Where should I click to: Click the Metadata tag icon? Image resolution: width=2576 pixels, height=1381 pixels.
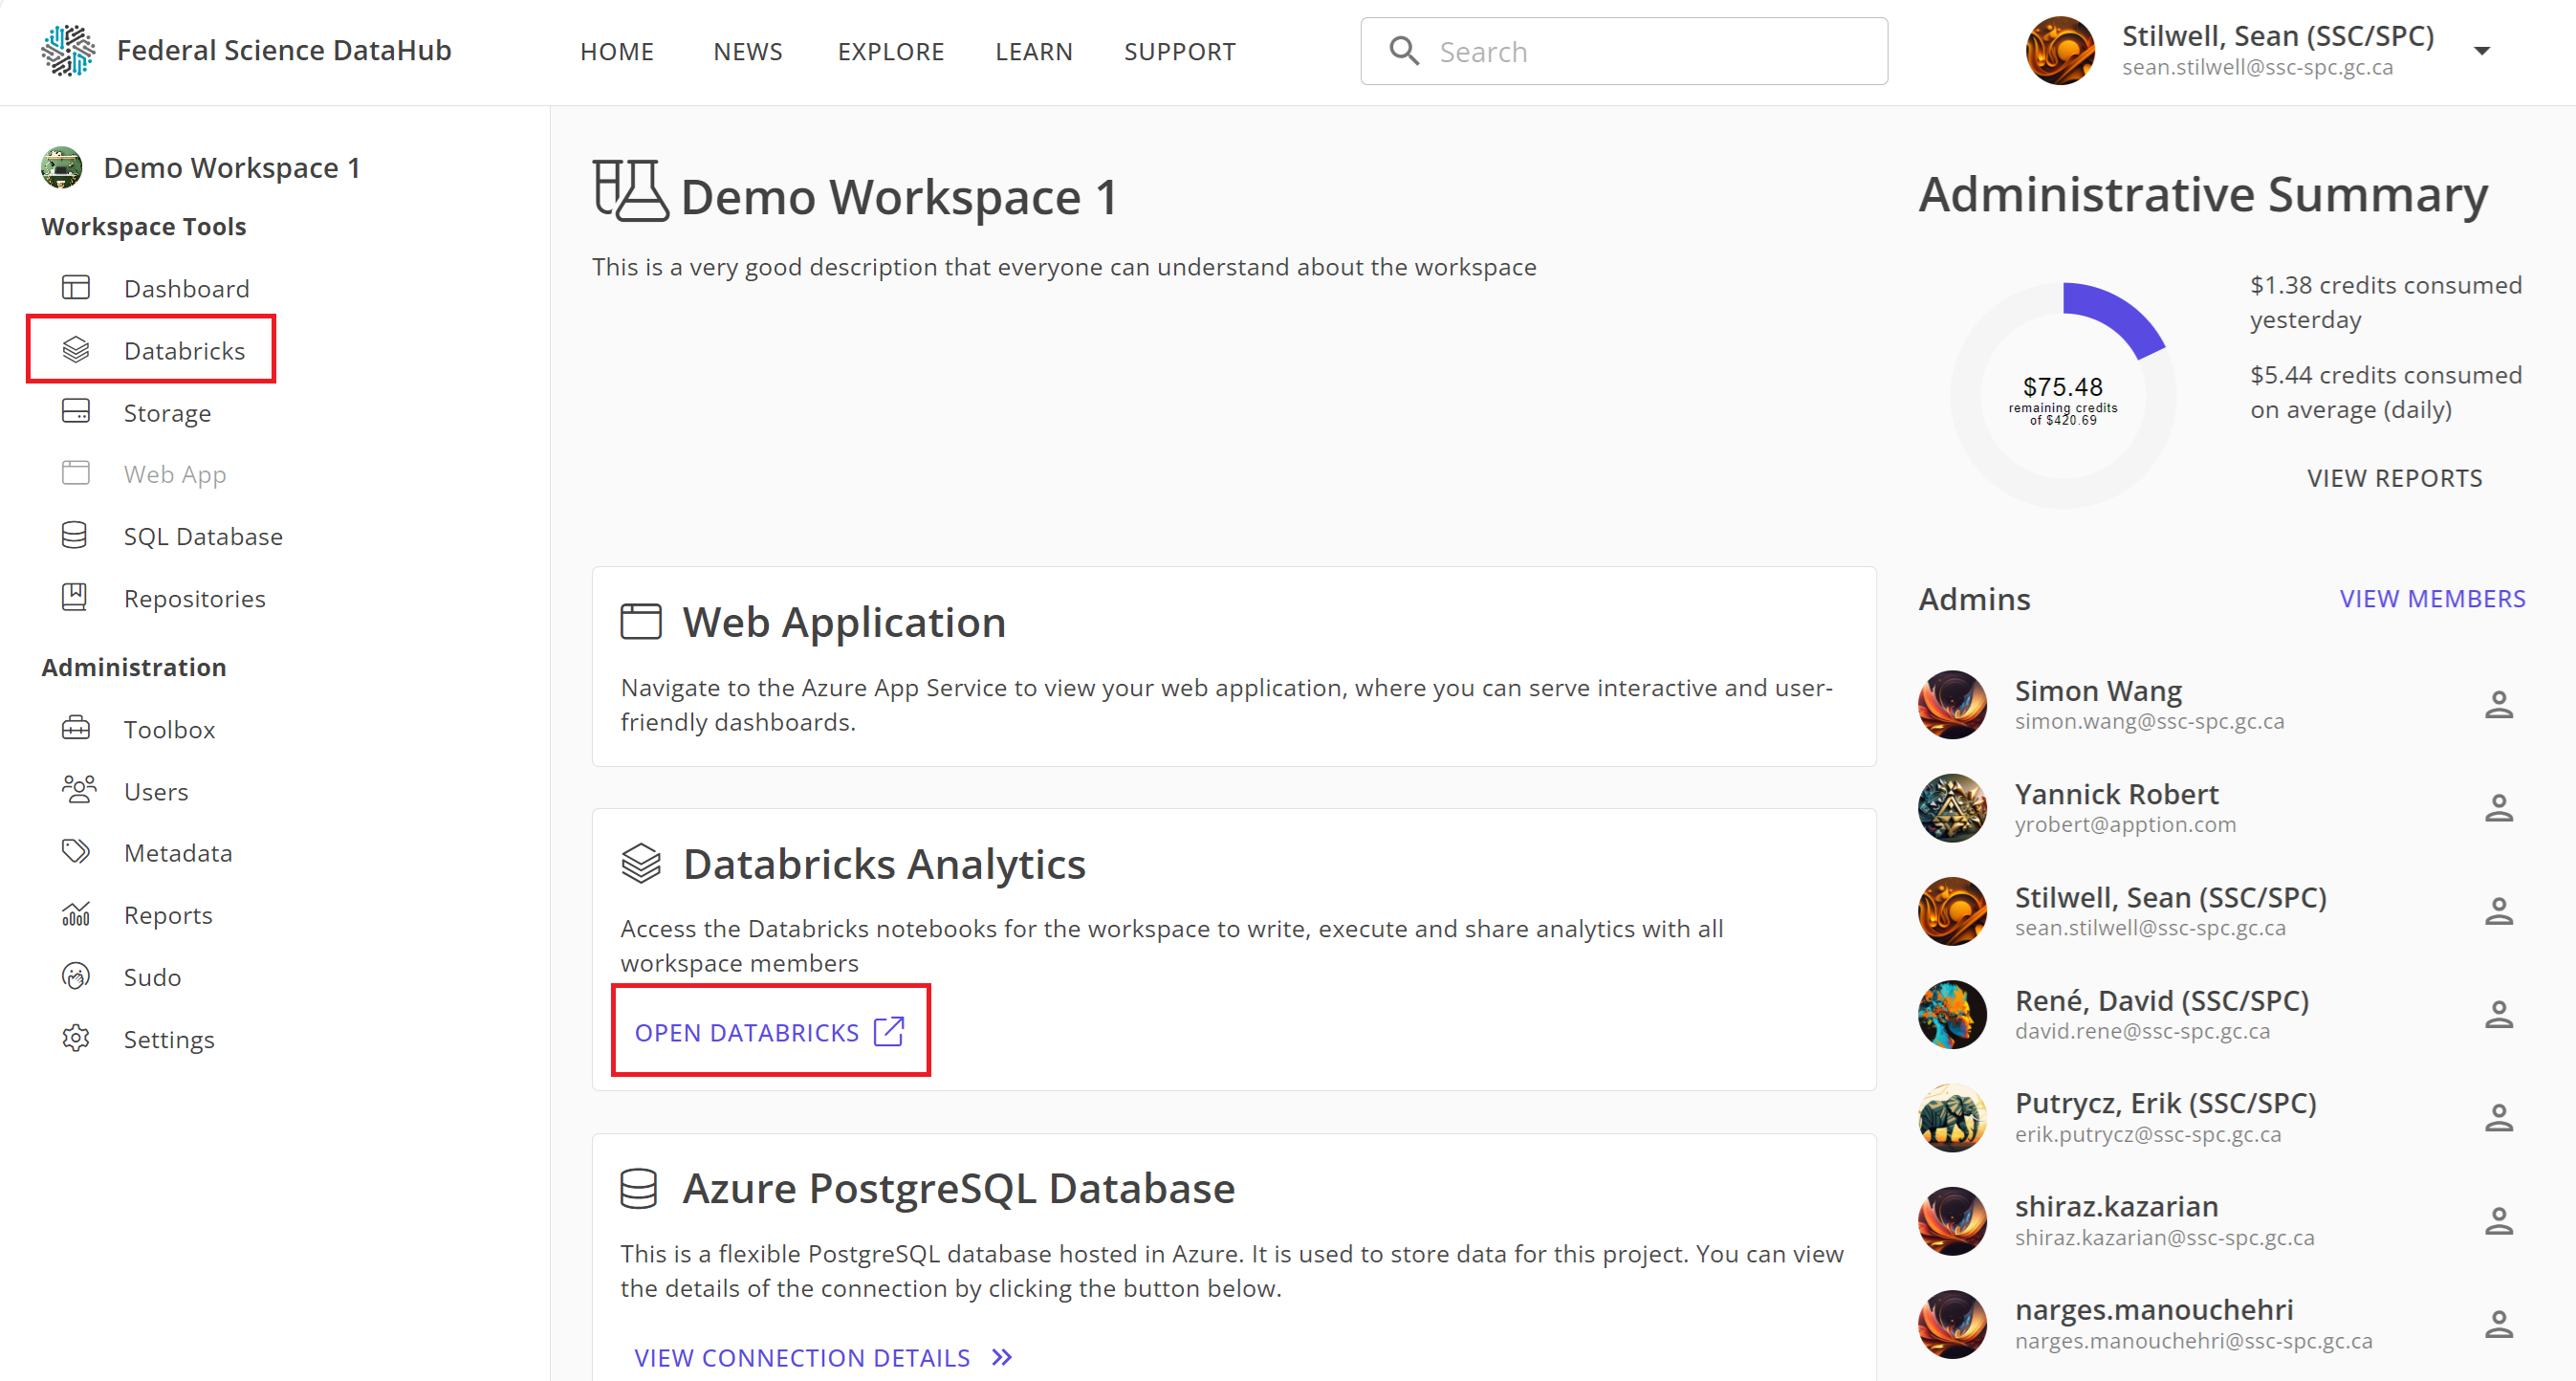(x=76, y=851)
